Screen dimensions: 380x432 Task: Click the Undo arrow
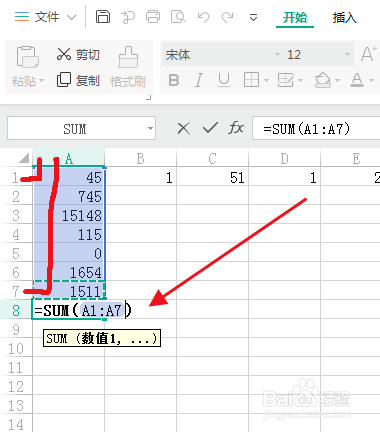[203, 17]
